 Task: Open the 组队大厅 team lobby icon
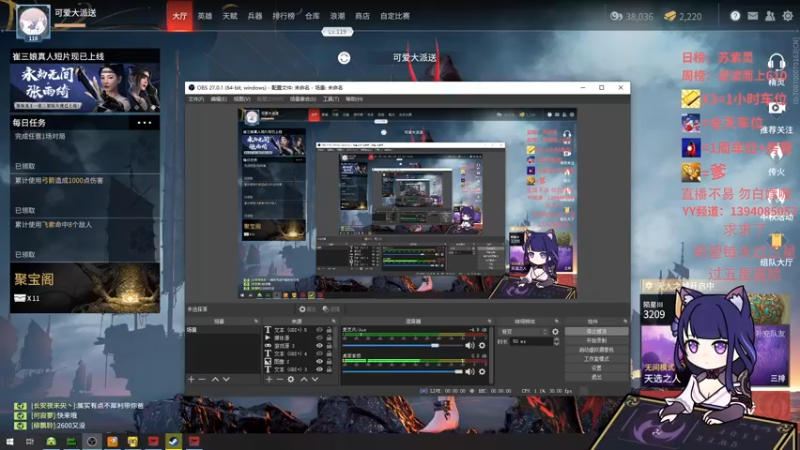point(776,241)
